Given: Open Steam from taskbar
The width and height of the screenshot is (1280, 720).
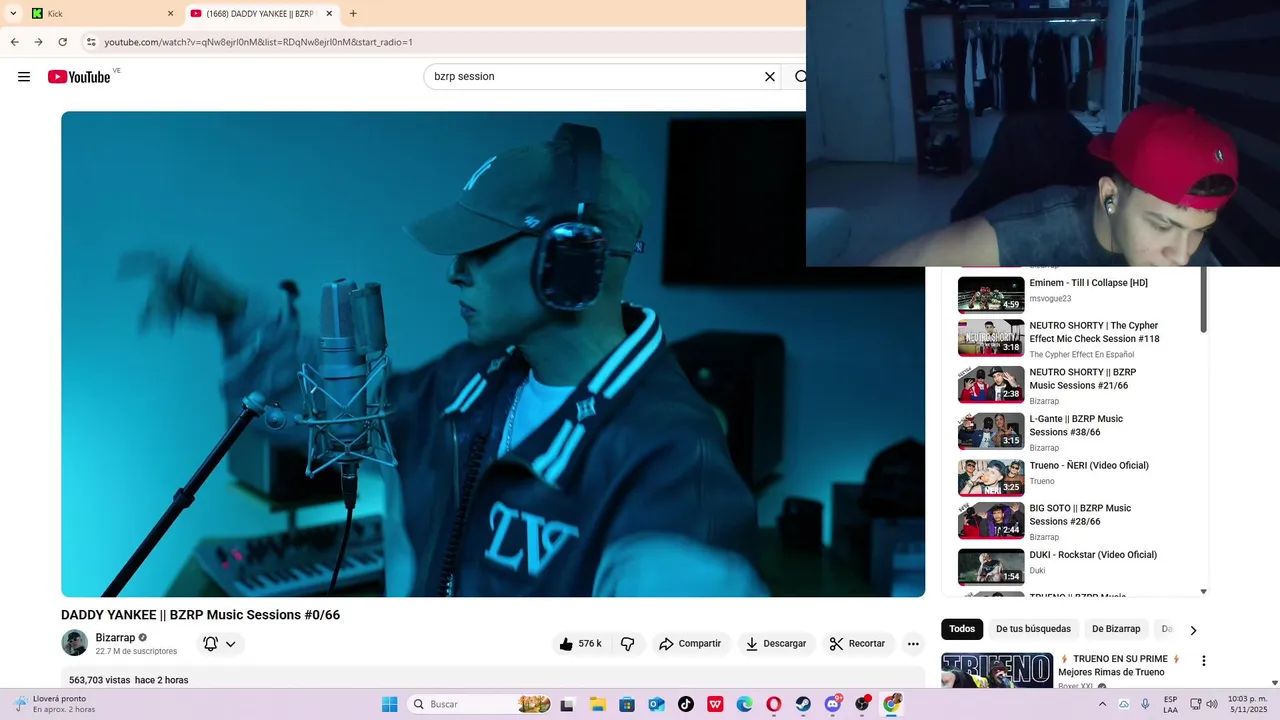Looking at the screenshot, I should (x=803, y=704).
